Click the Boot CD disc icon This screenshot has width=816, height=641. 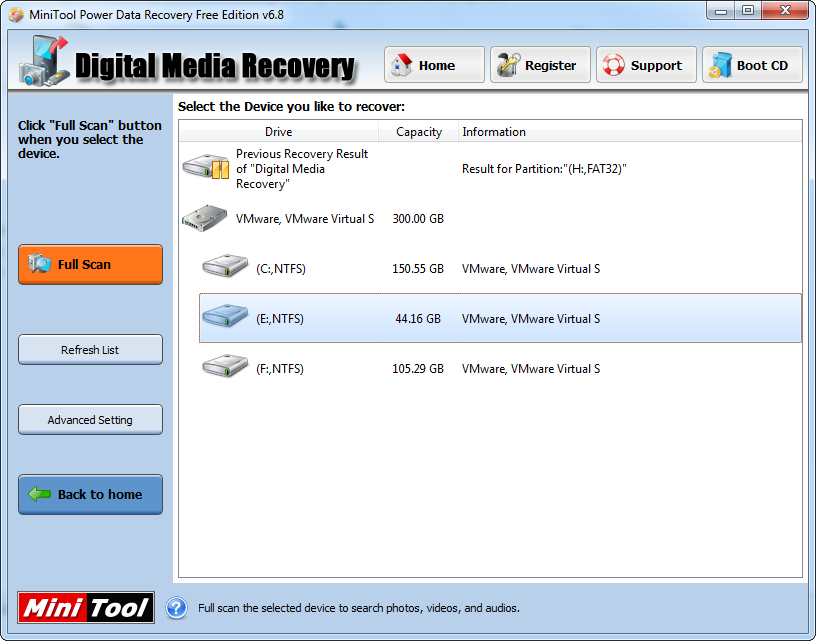point(720,66)
